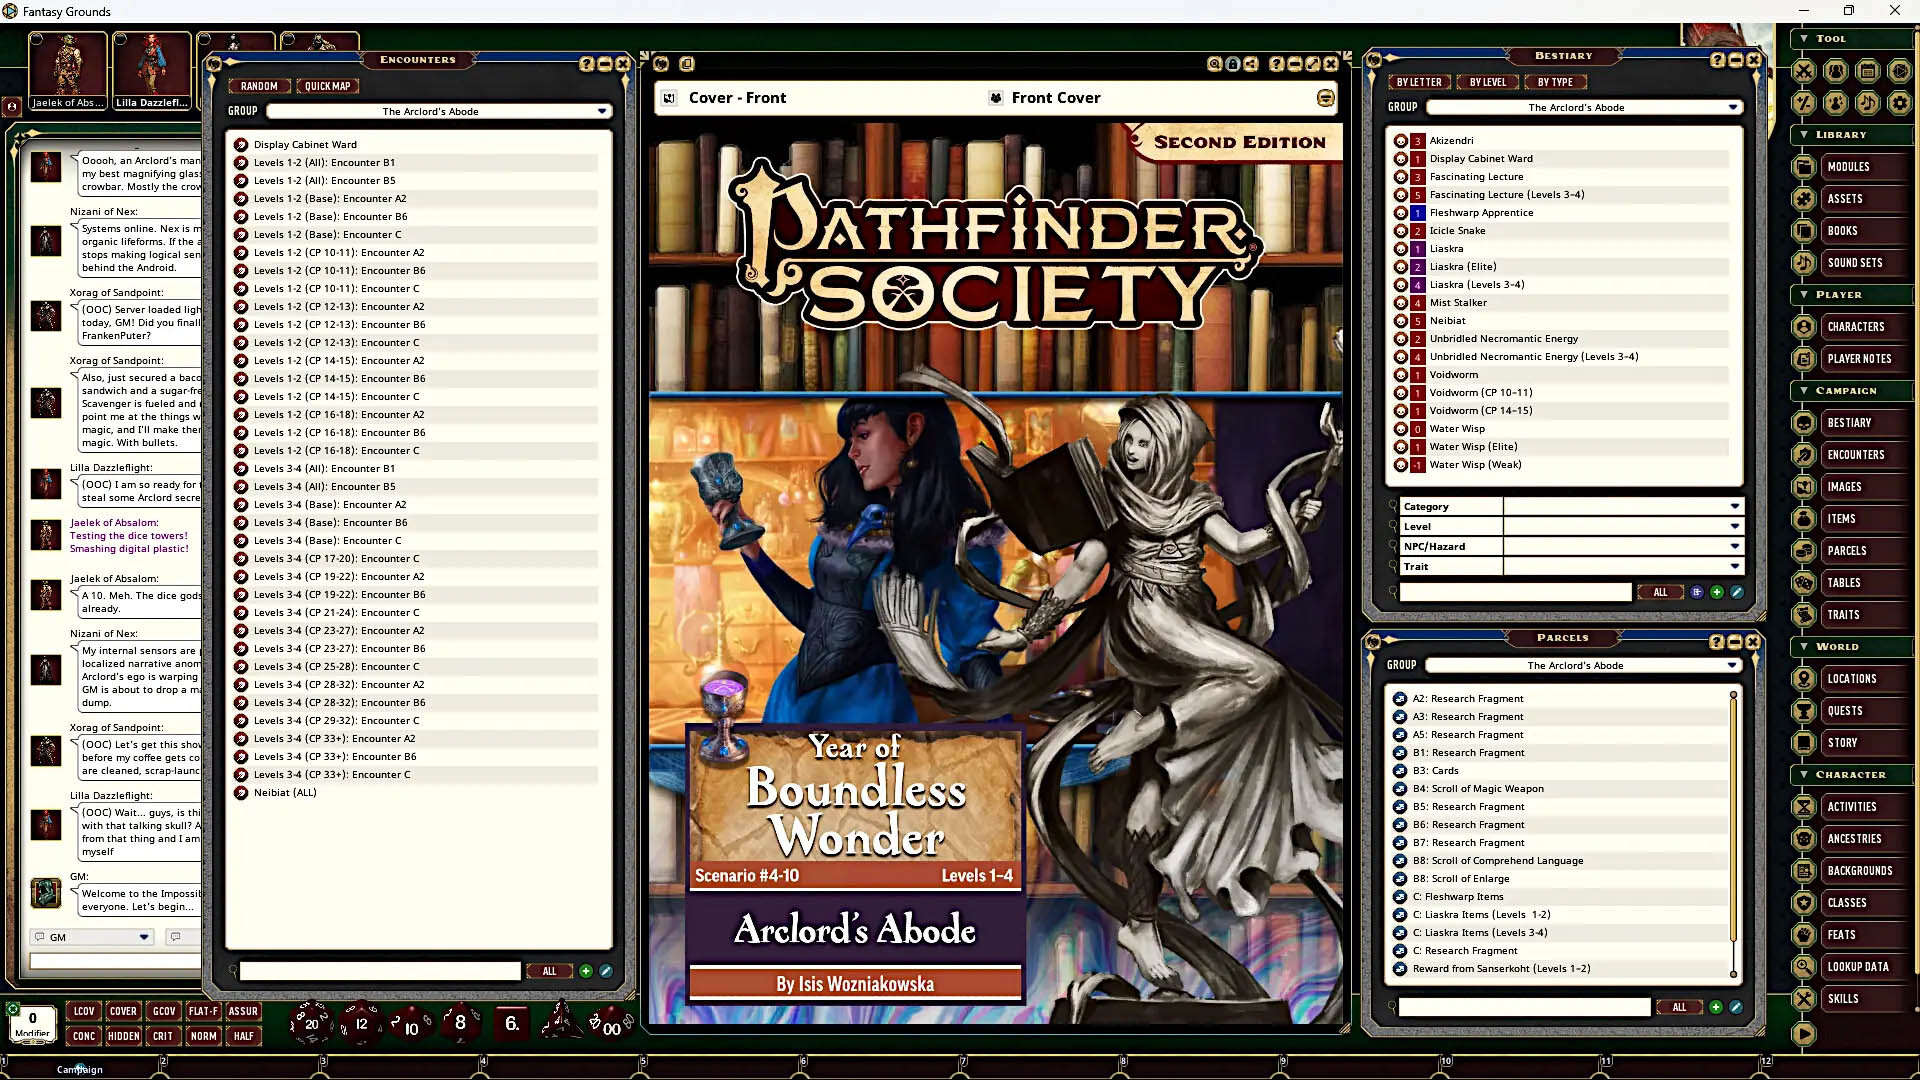Roll the d6 die
Image resolution: width=1920 pixels, height=1080 pixels.
(x=511, y=1023)
